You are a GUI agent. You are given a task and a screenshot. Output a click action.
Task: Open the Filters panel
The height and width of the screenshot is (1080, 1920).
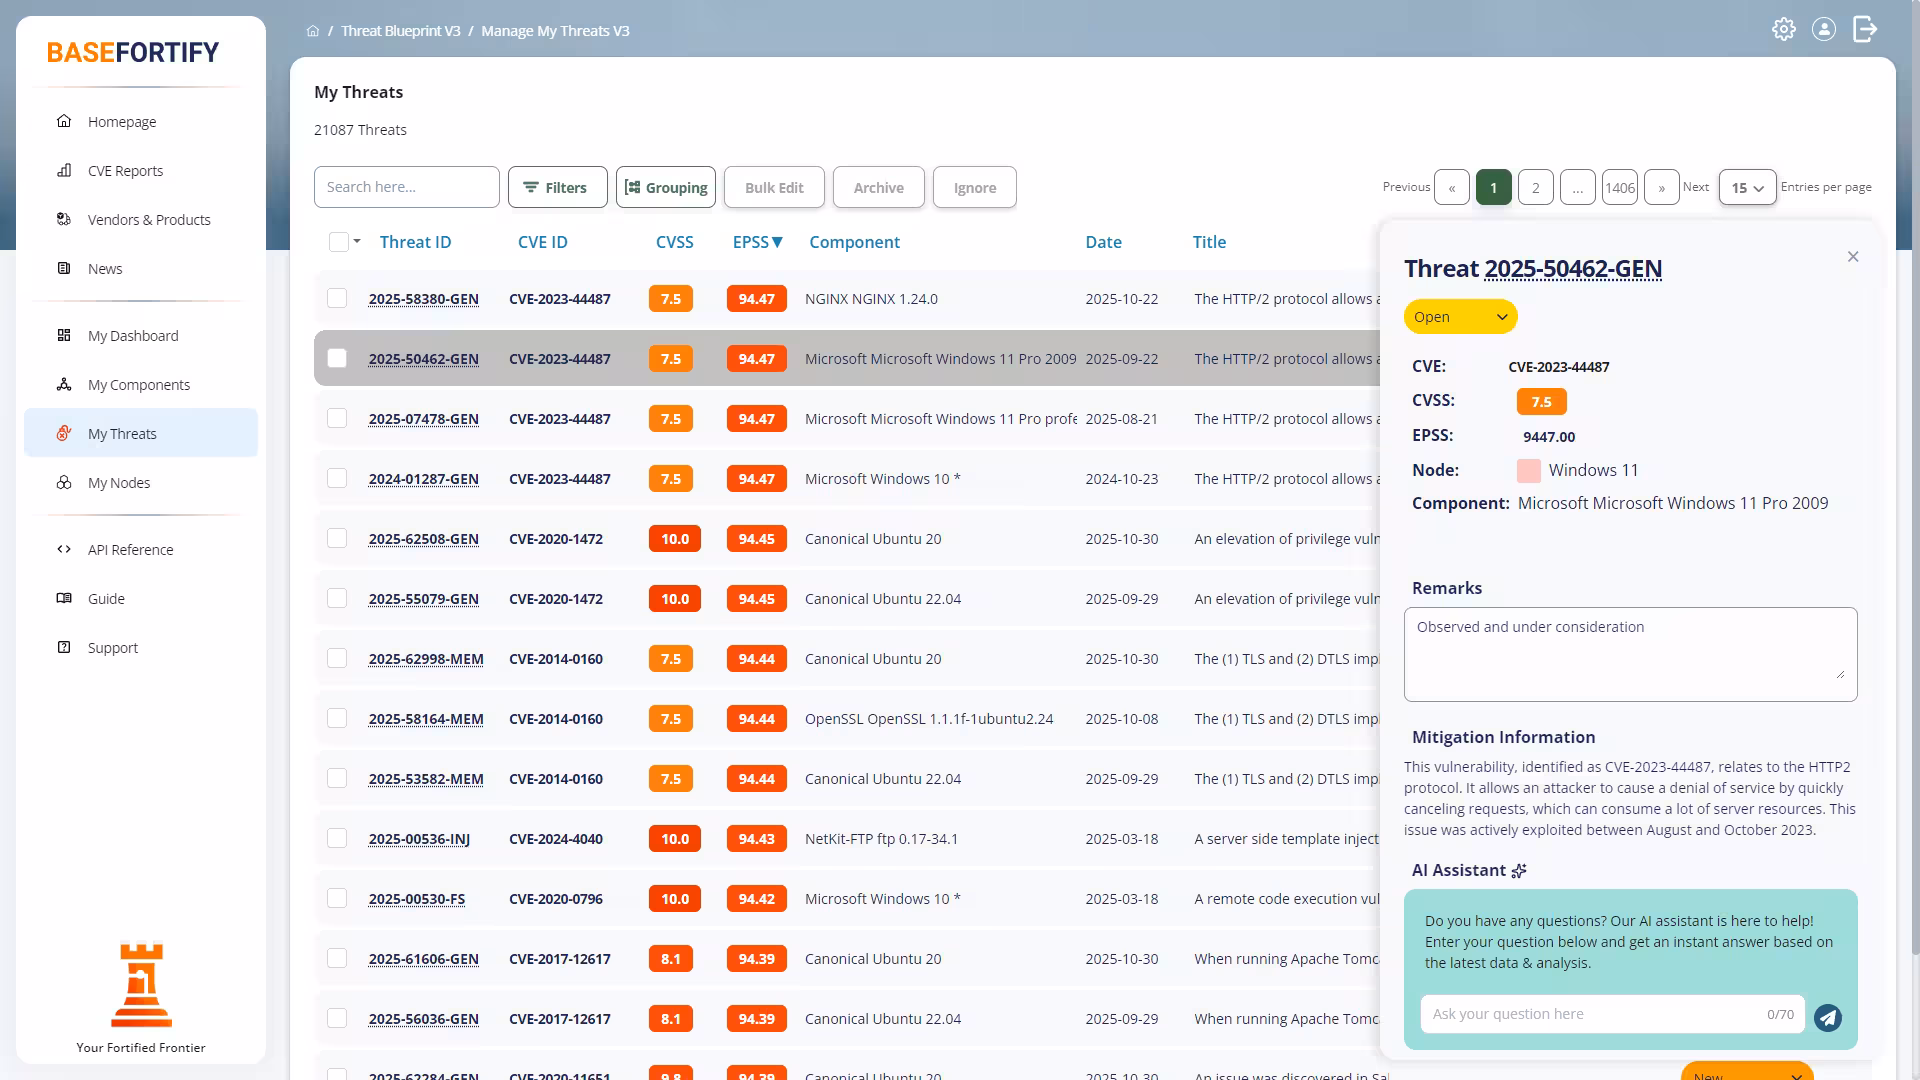(x=557, y=187)
